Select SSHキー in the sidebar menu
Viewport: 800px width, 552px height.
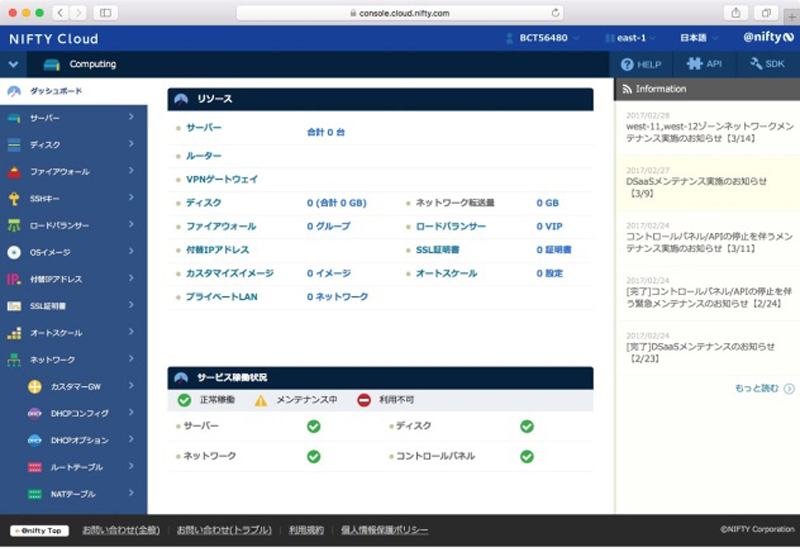click(x=73, y=198)
